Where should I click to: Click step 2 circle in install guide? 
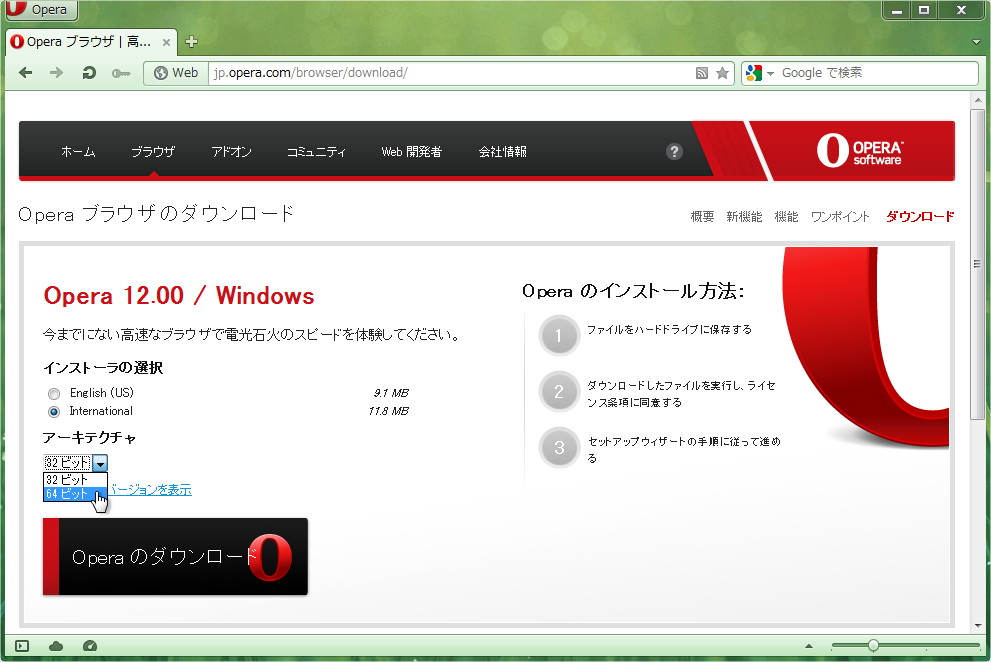coord(559,391)
